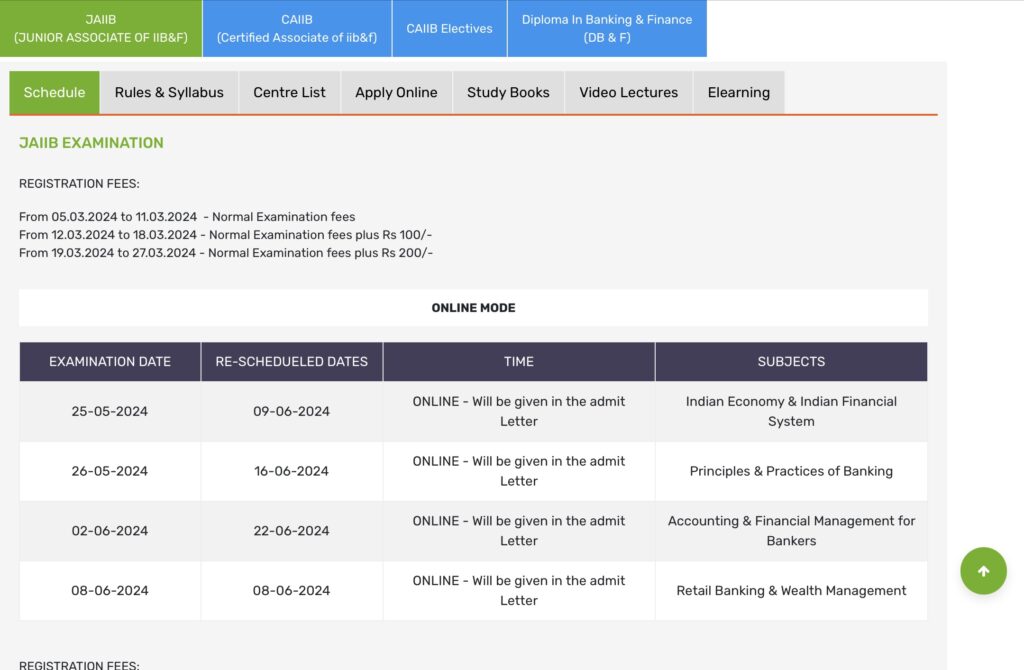Click the first REGISTRATION FEES: label under the heading
The image size is (1024, 670).
[x=79, y=183]
